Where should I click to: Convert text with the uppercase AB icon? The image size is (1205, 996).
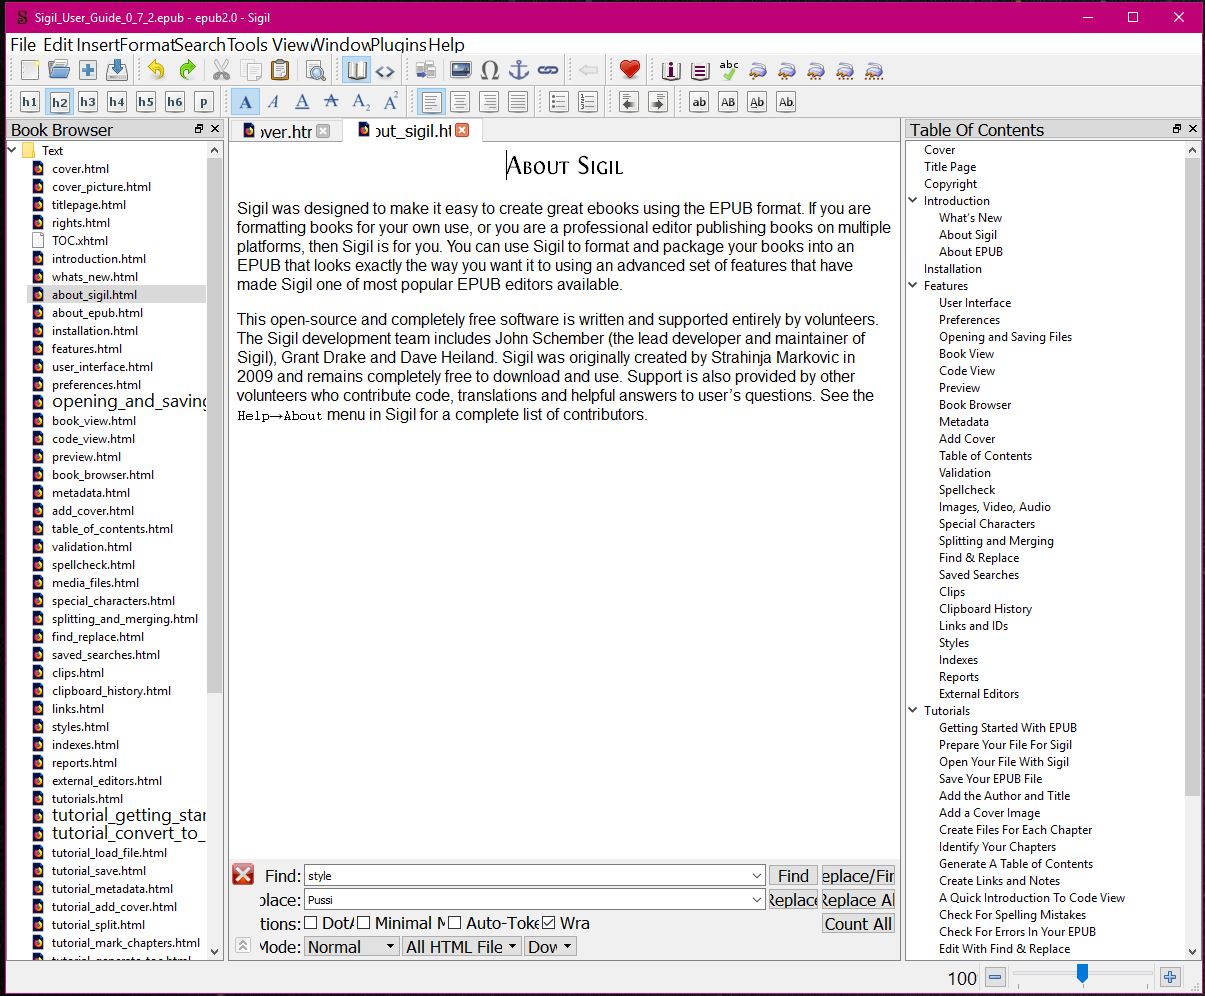(x=728, y=101)
